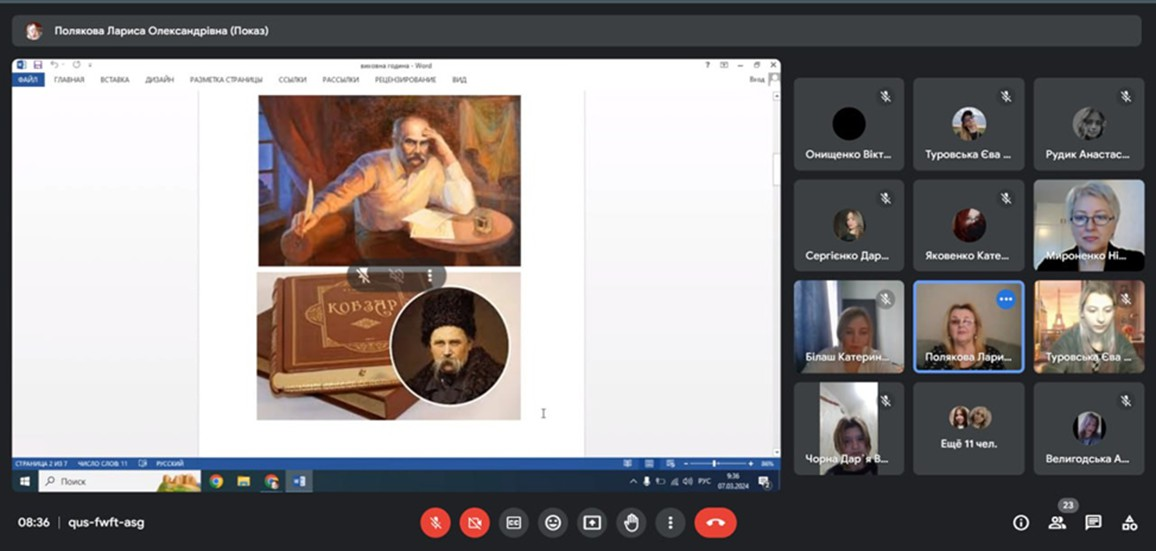Show the participants list (23 people)
Viewport: 1156px width, 551px height.
tap(1057, 523)
